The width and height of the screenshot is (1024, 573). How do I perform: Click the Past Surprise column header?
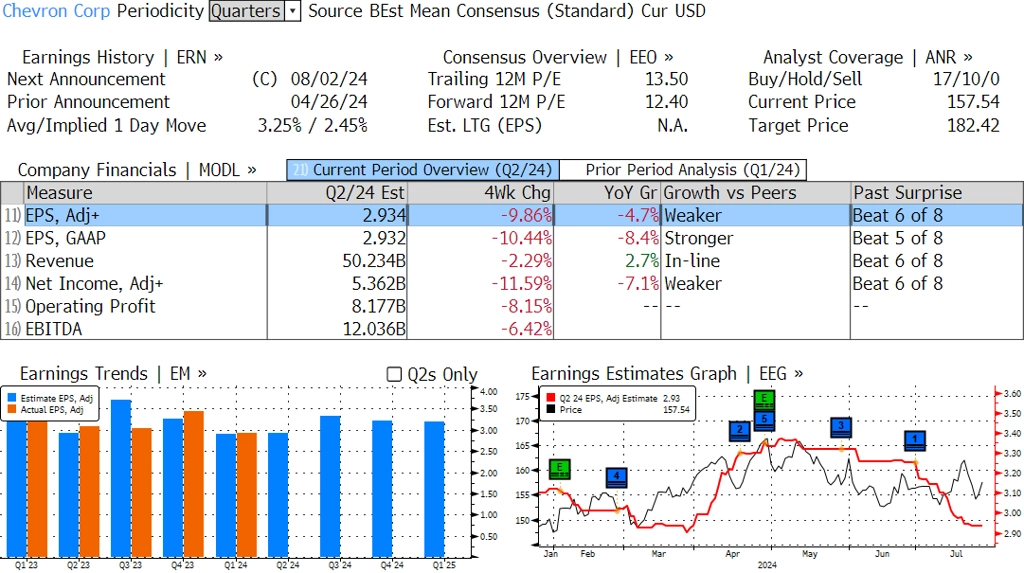pyautogui.click(x=937, y=193)
